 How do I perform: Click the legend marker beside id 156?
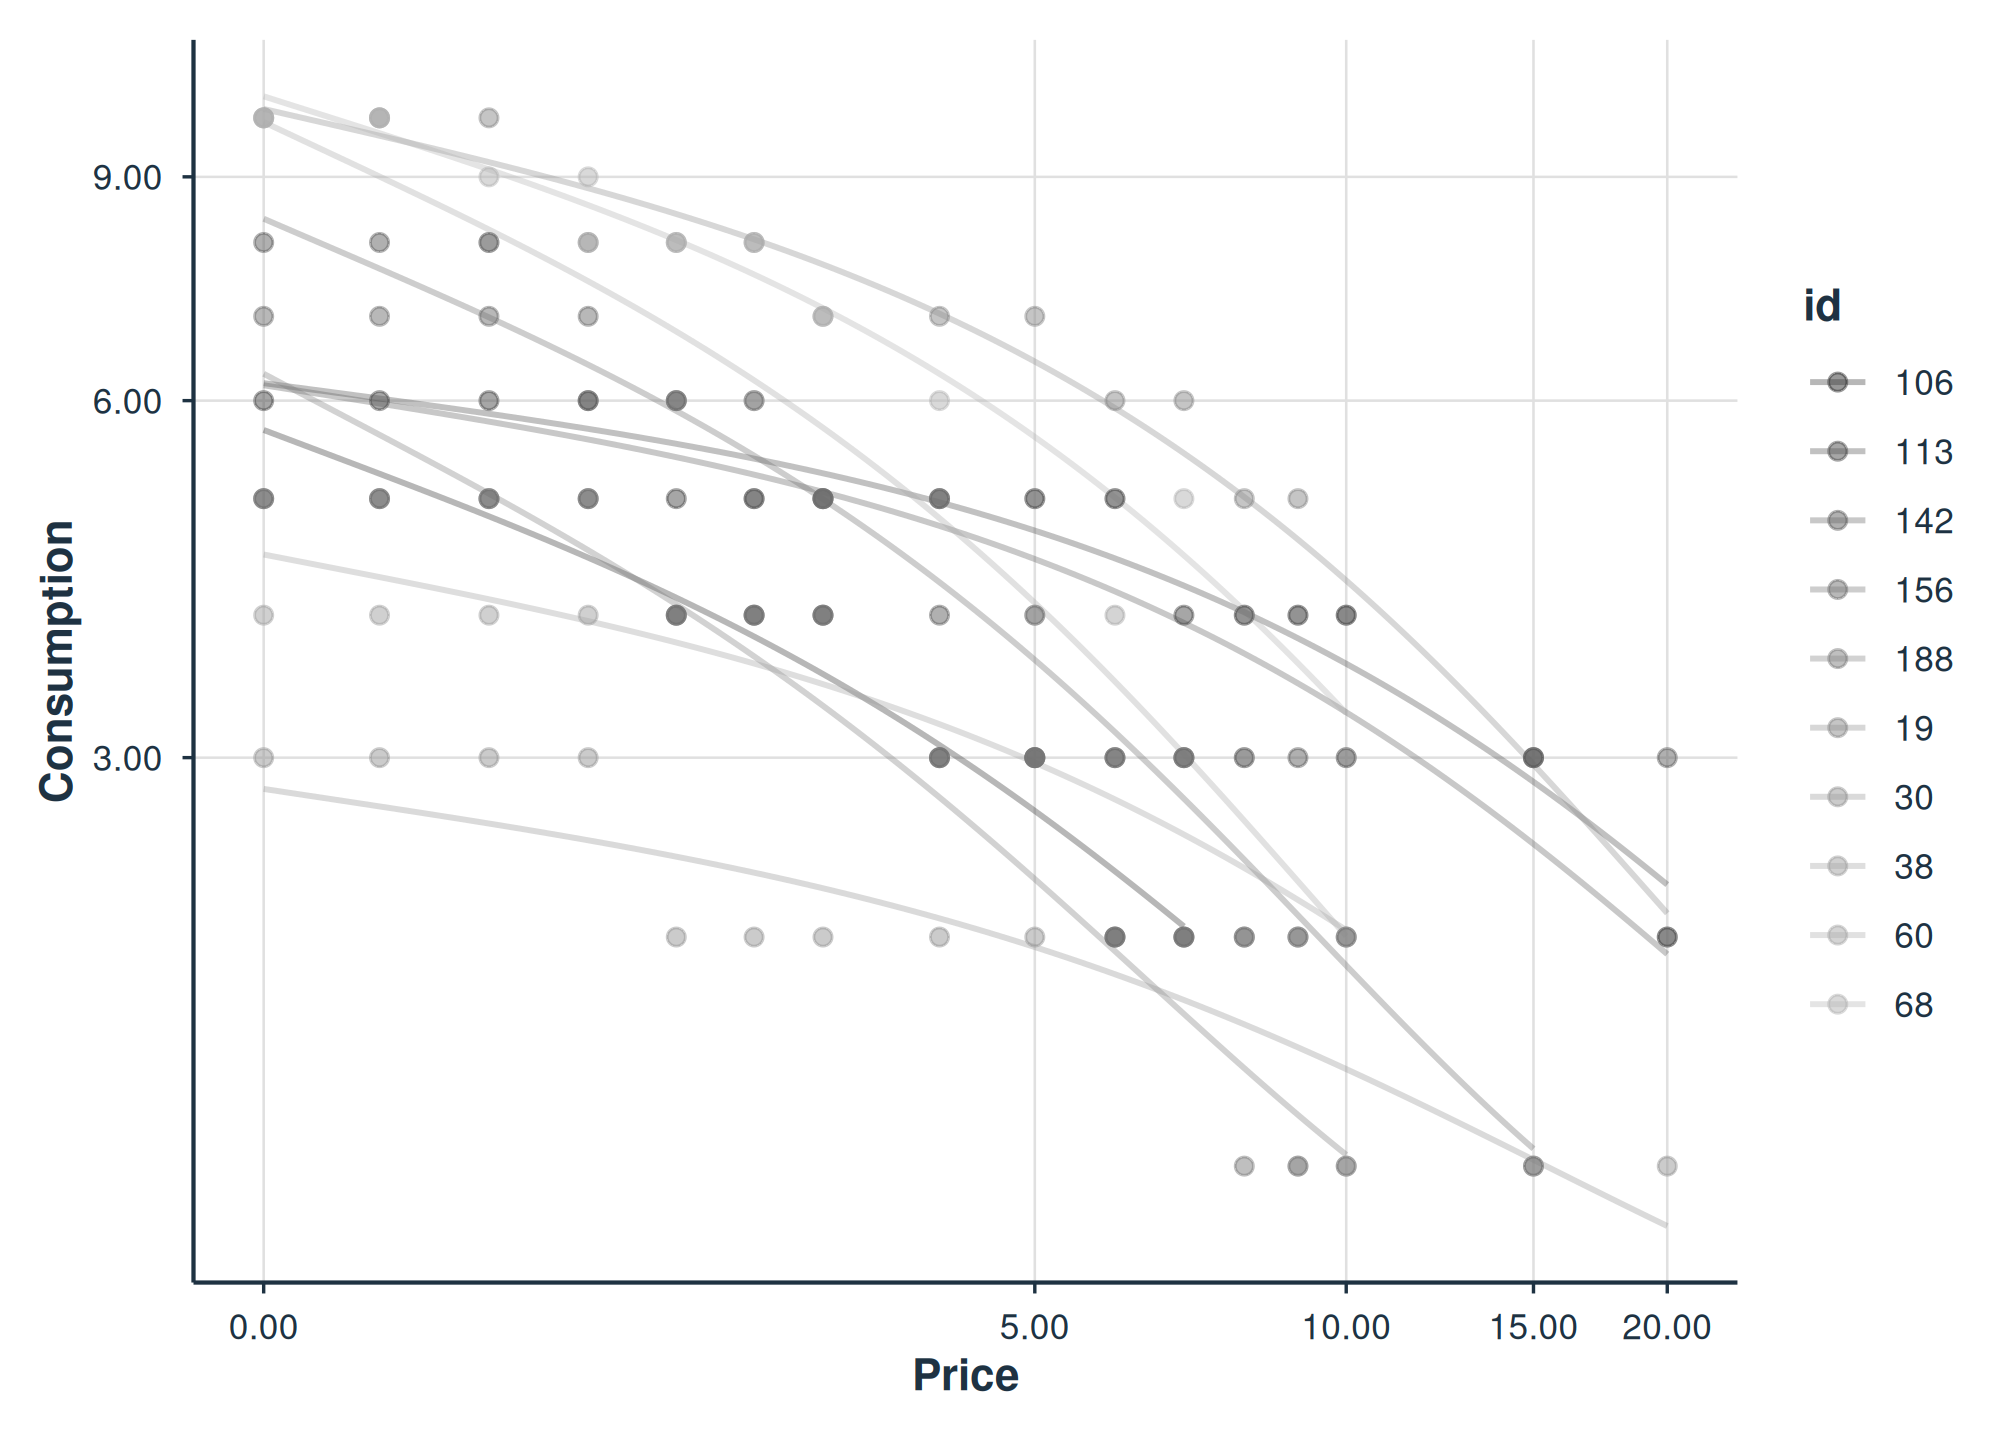[x=1837, y=590]
